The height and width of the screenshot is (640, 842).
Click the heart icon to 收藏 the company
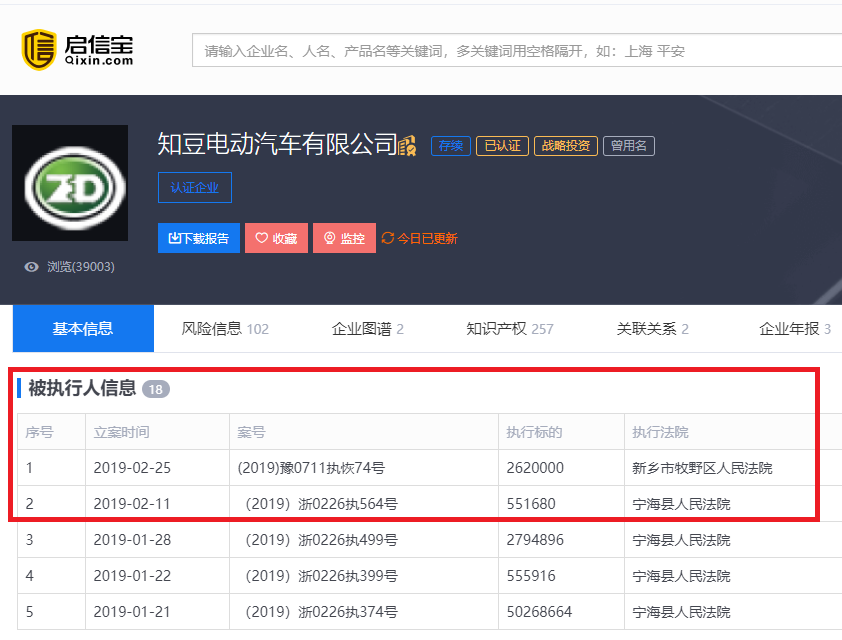click(x=262, y=238)
